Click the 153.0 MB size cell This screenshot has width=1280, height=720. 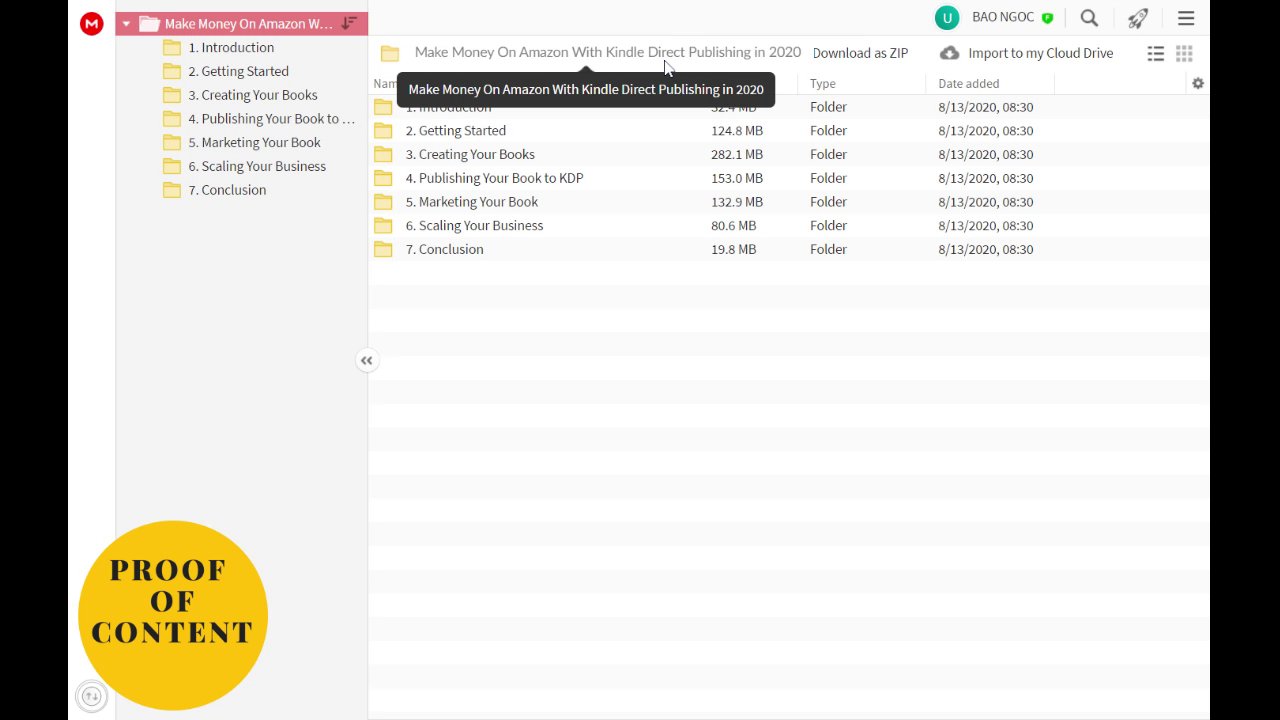(x=737, y=178)
